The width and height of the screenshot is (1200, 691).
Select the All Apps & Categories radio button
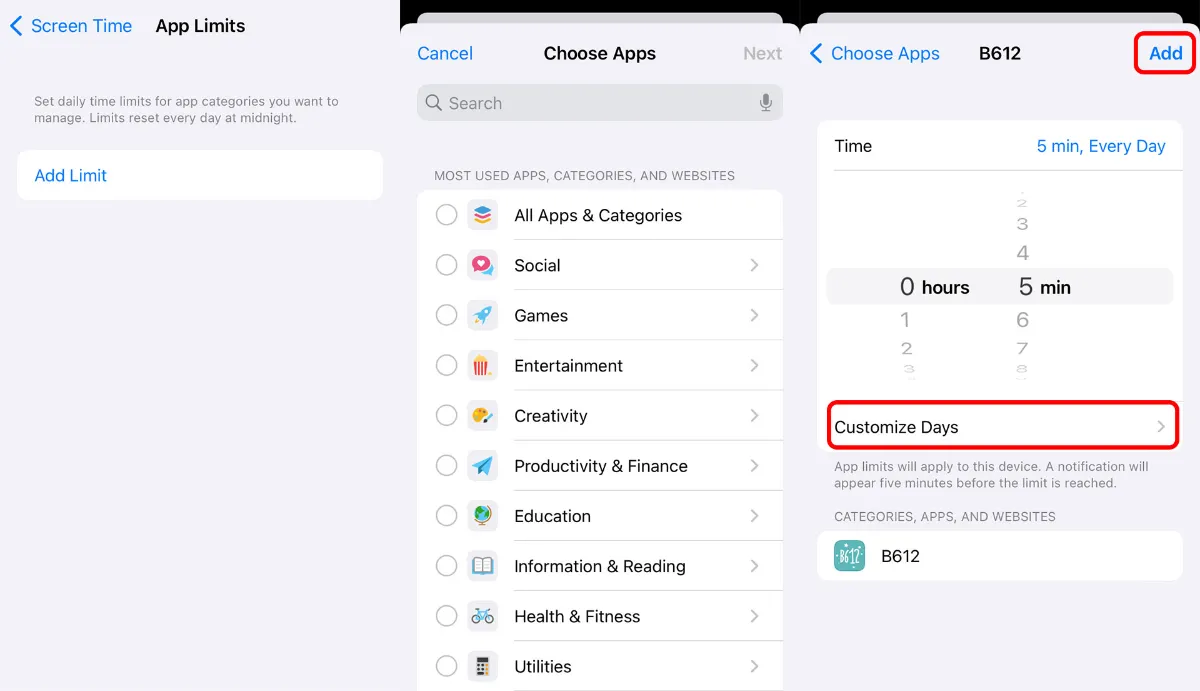446,214
